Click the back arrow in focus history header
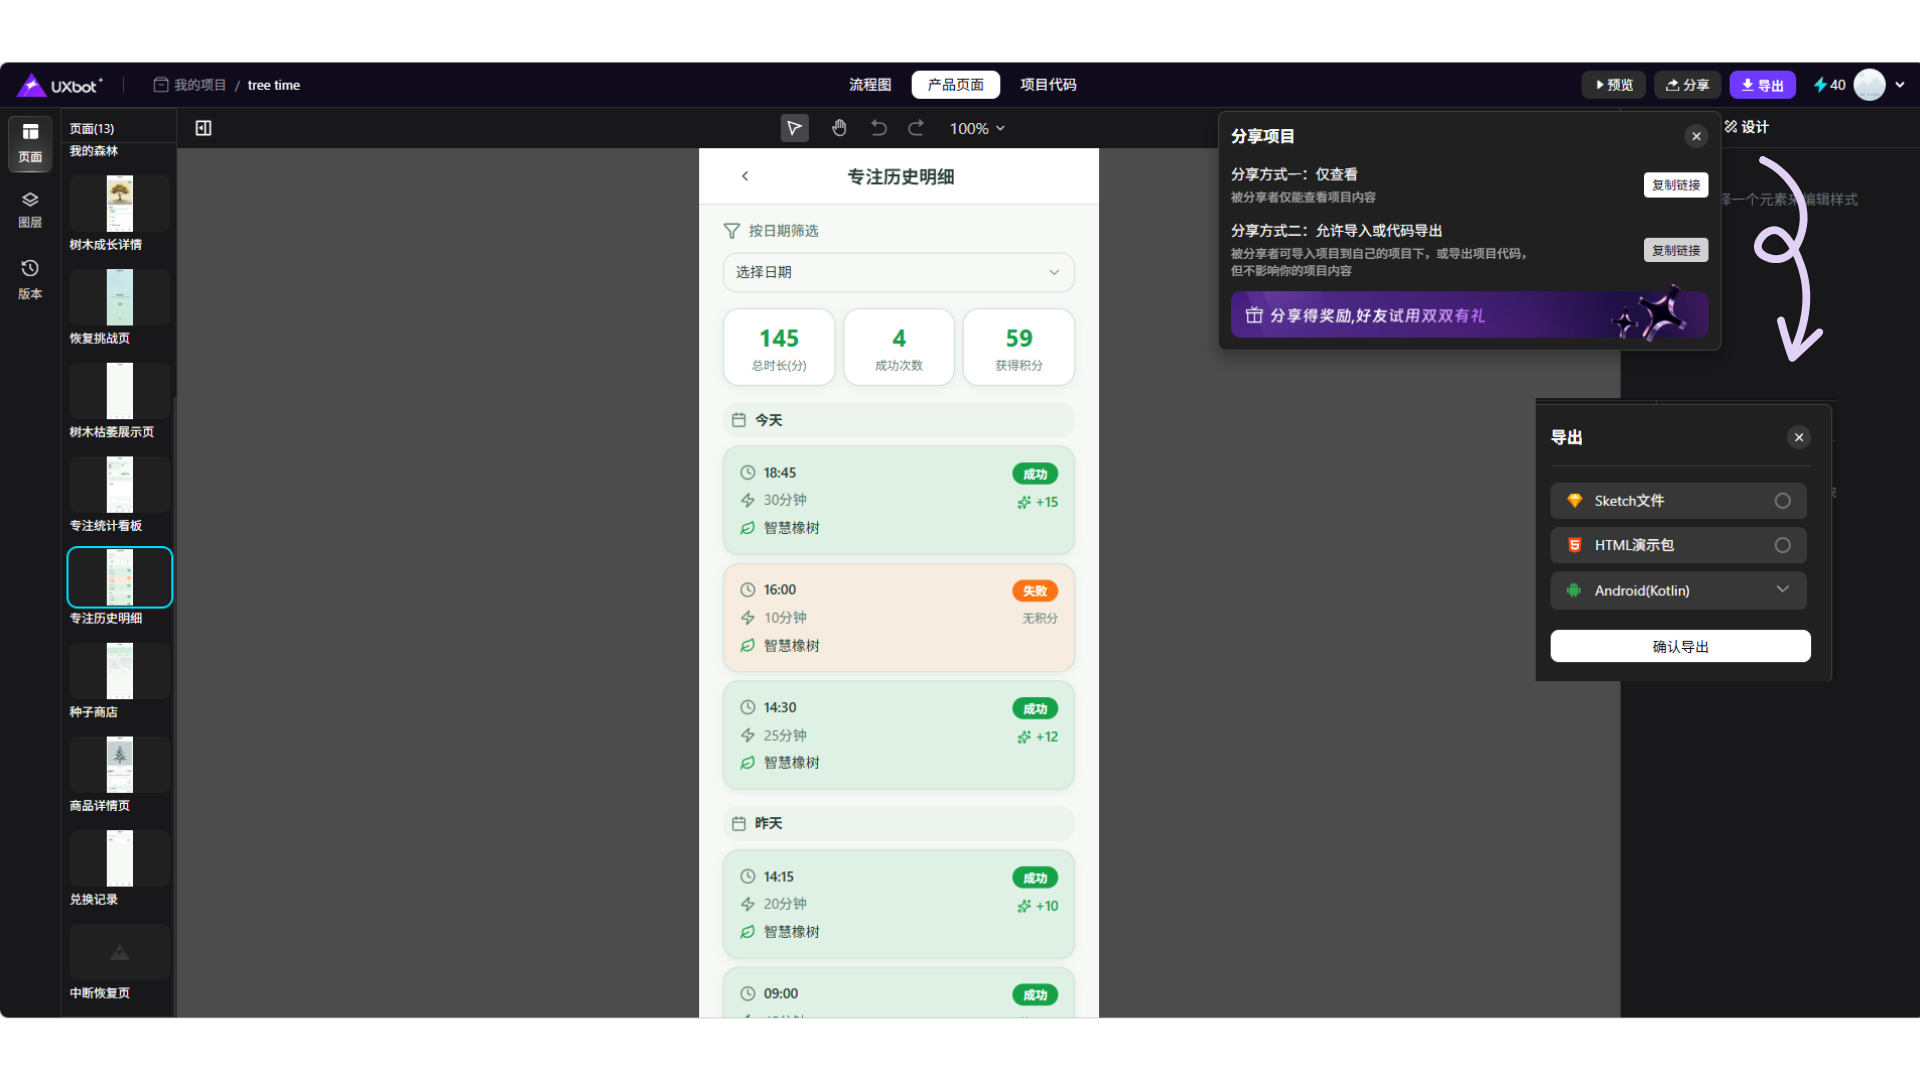1920x1080 pixels. click(x=745, y=176)
